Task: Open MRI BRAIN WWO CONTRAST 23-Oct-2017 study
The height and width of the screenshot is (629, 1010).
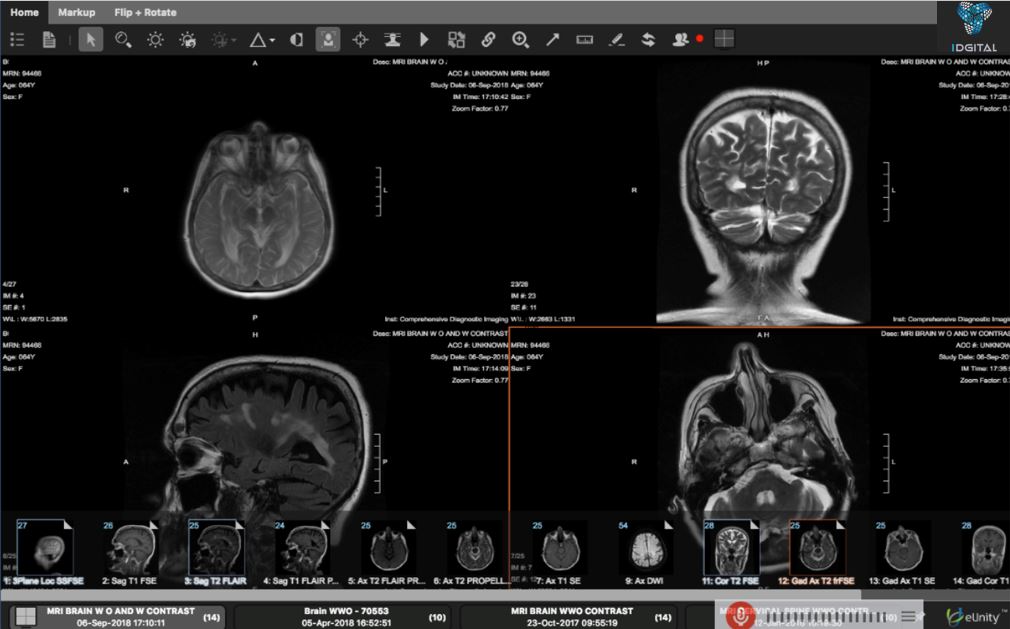Action: coord(571,616)
